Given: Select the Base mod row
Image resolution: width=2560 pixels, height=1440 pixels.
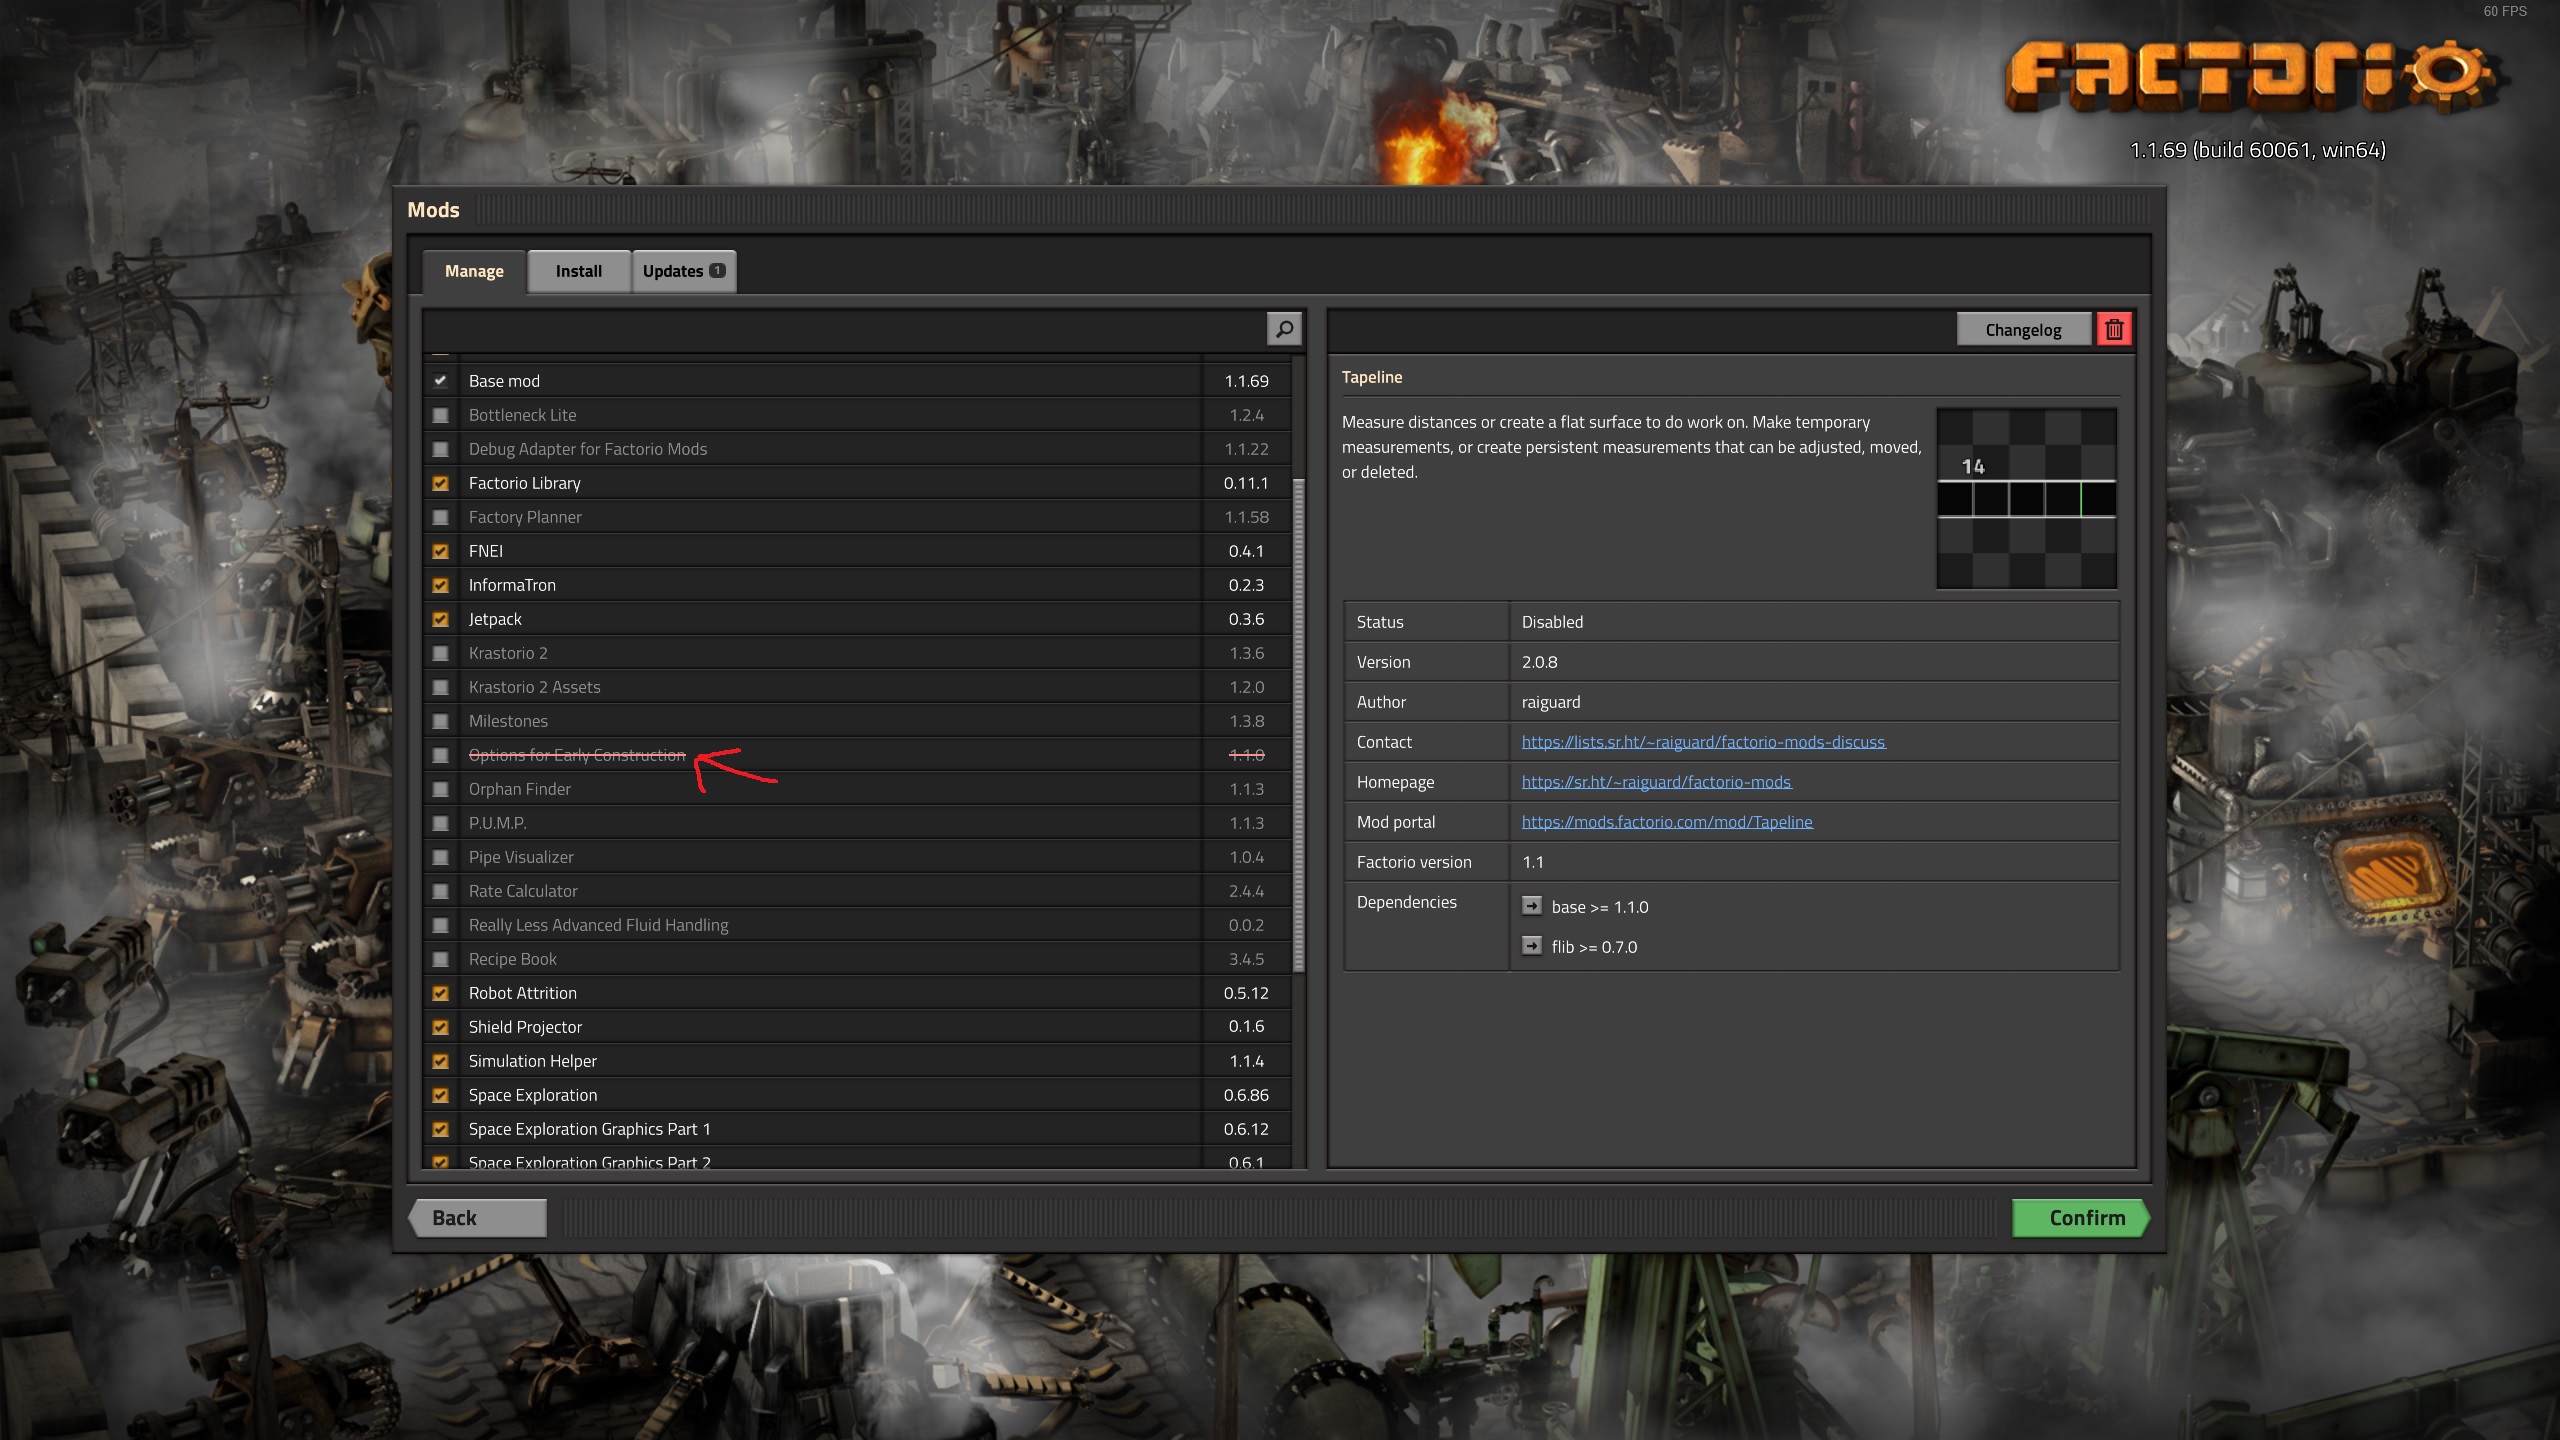Looking at the screenshot, I should (857, 381).
